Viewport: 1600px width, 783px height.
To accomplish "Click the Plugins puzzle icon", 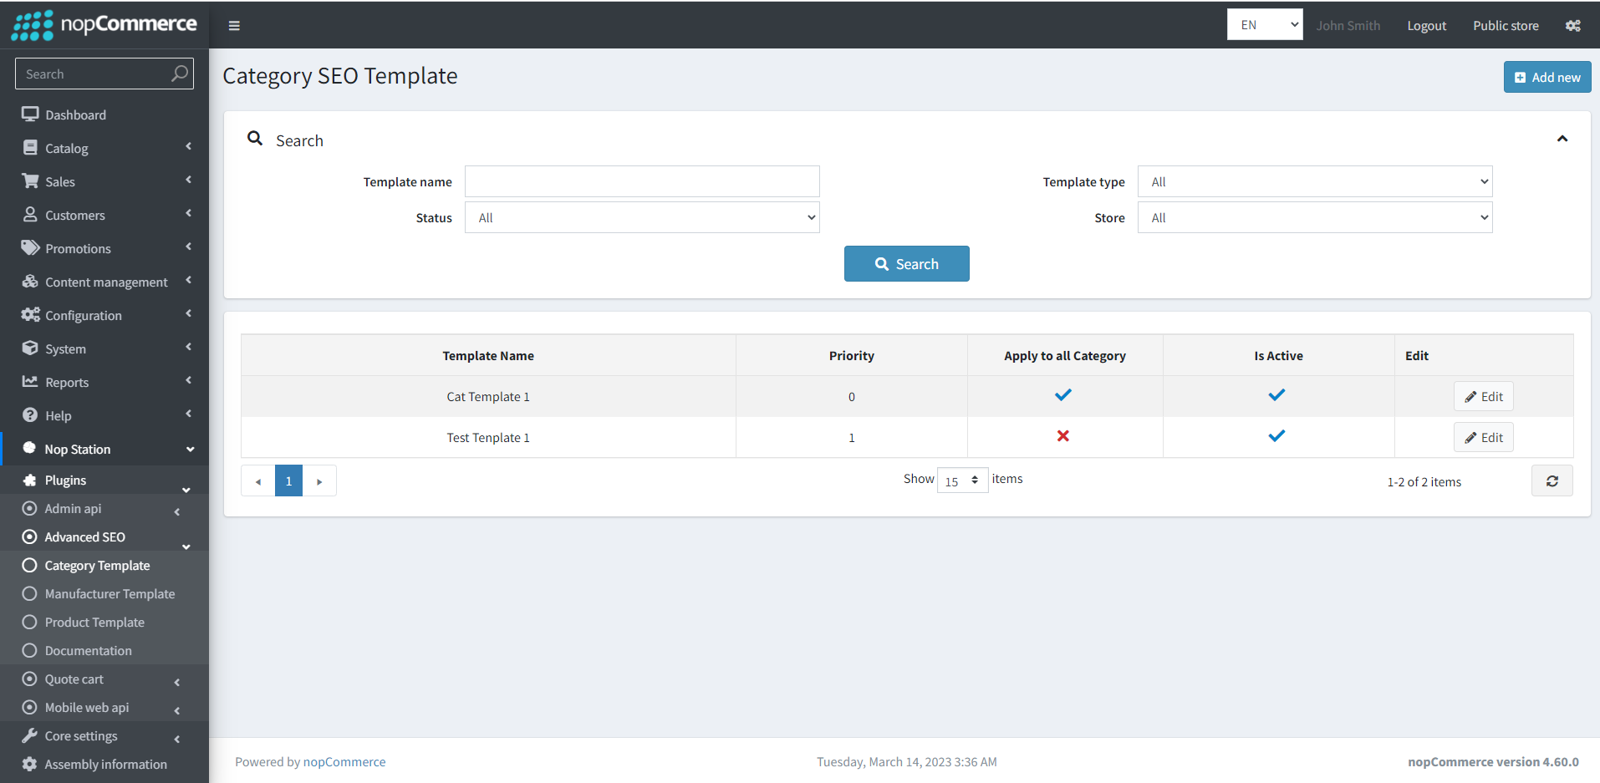I will (x=30, y=480).
